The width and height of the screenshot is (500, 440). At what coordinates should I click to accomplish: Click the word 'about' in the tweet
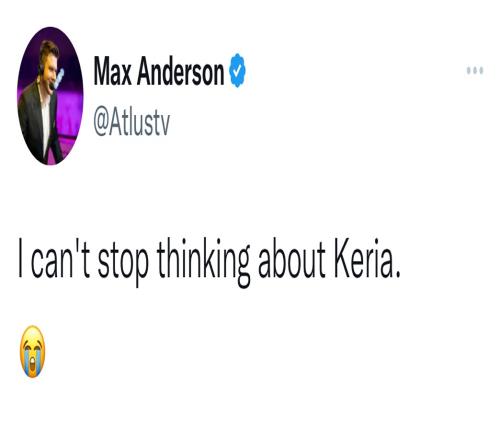[x=292, y=258]
